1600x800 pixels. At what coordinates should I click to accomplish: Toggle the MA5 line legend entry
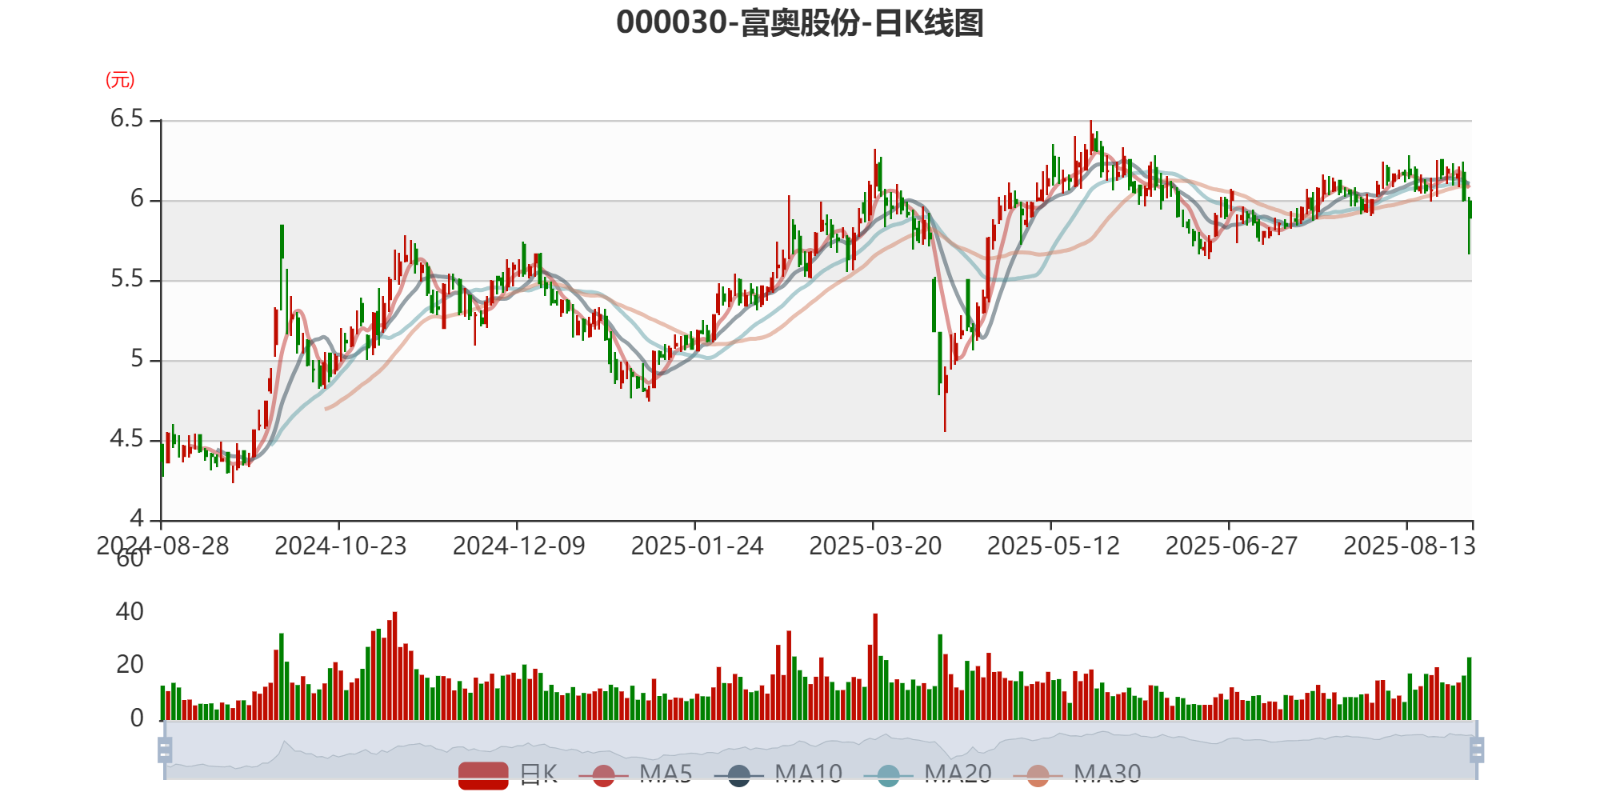click(x=635, y=774)
